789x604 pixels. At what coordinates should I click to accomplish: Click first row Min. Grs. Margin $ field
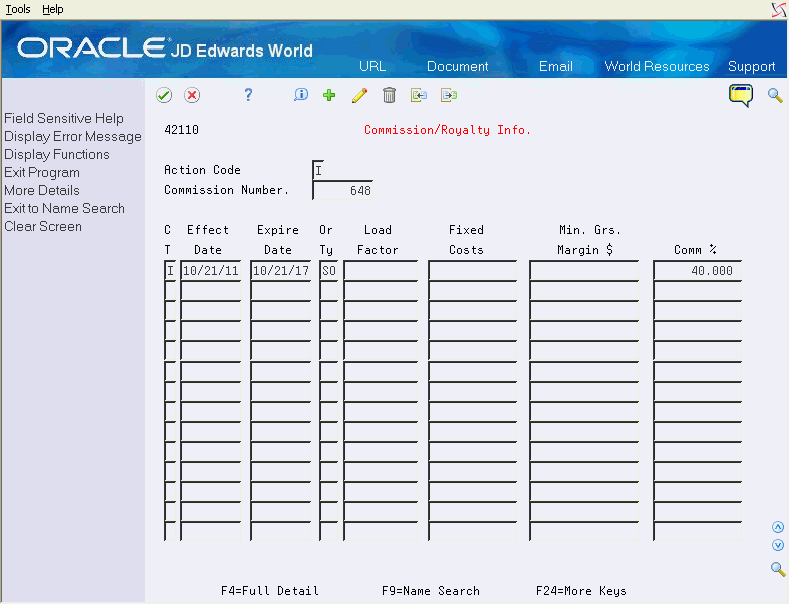pos(584,271)
